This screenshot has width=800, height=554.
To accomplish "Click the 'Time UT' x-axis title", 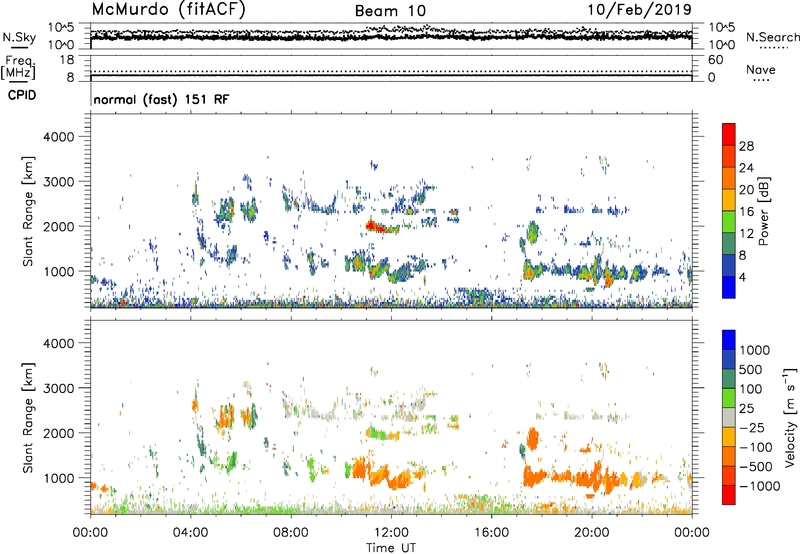I will coord(391,548).
